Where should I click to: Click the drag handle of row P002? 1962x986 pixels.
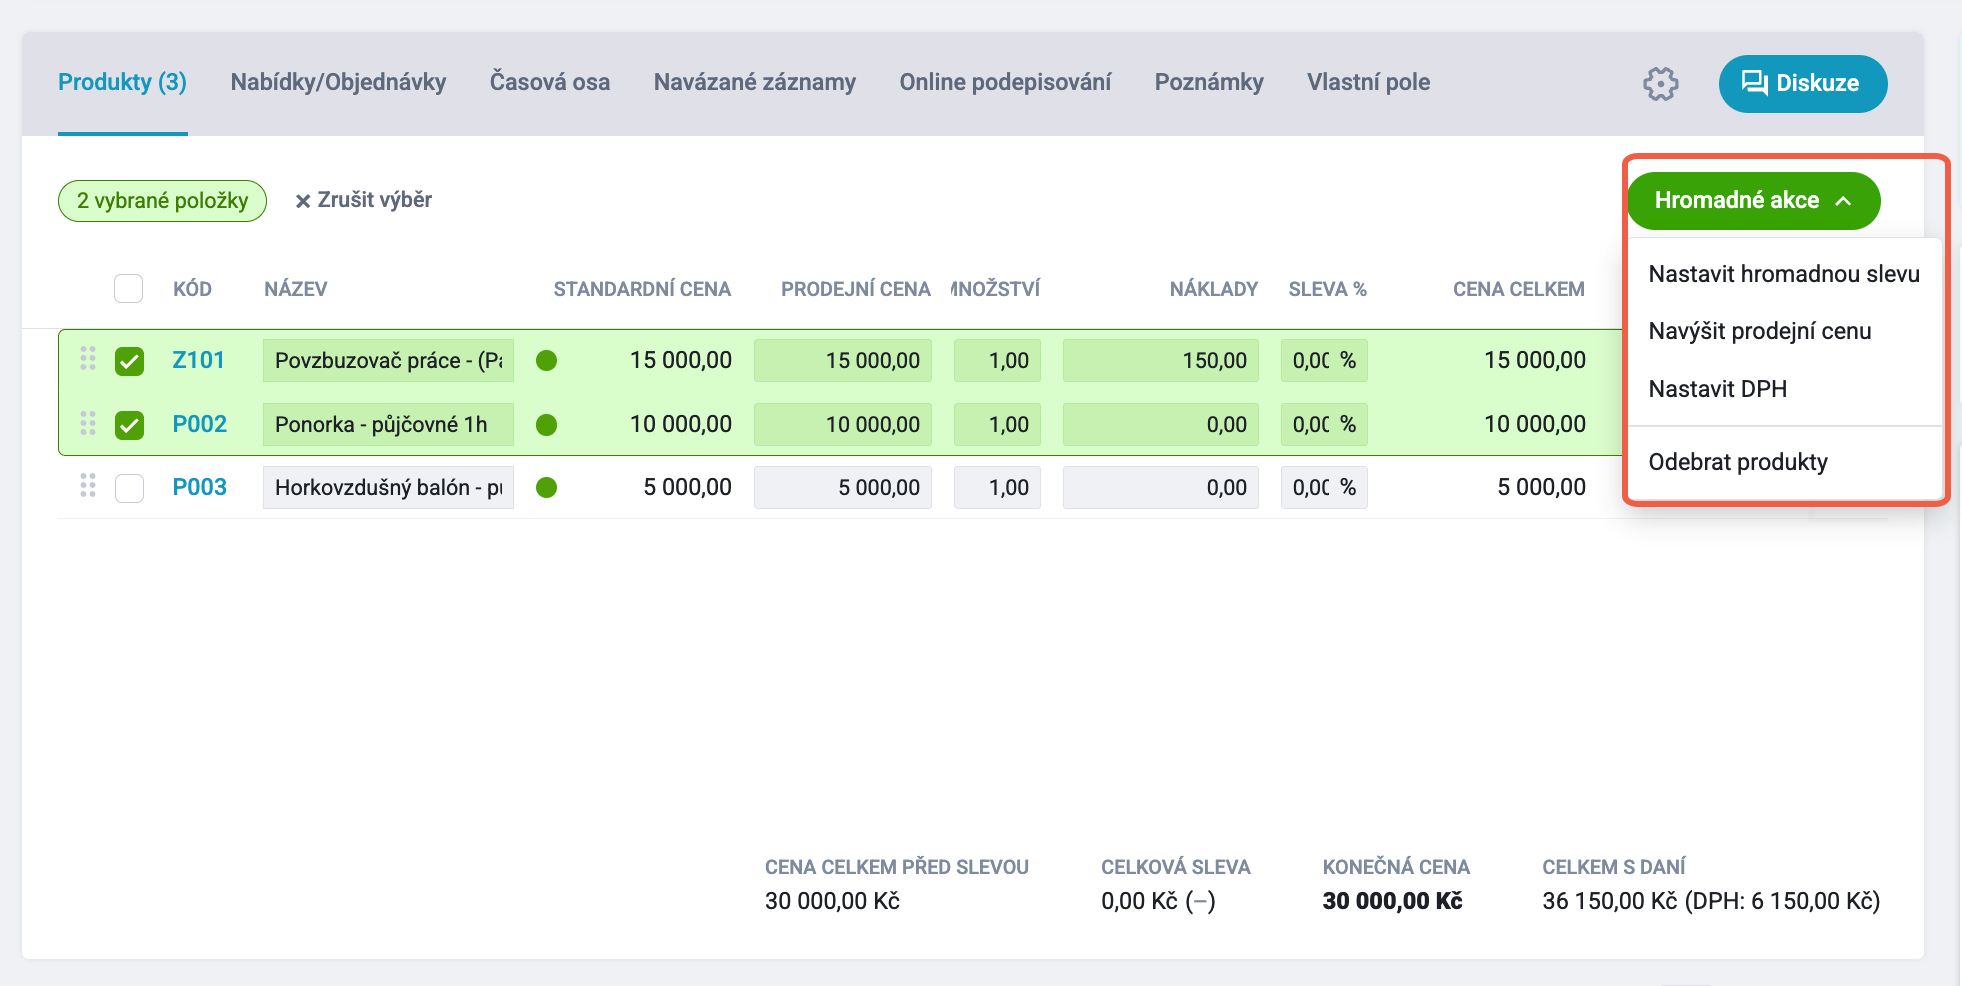pyautogui.click(x=88, y=424)
